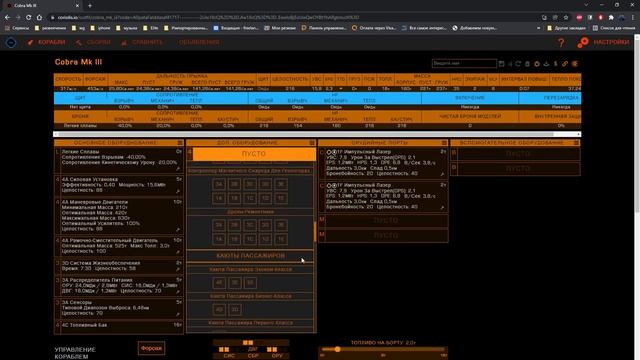This screenshot has height=360, width=640.
Task: Add a pip to ОРУ weapons
Action: [277, 356]
